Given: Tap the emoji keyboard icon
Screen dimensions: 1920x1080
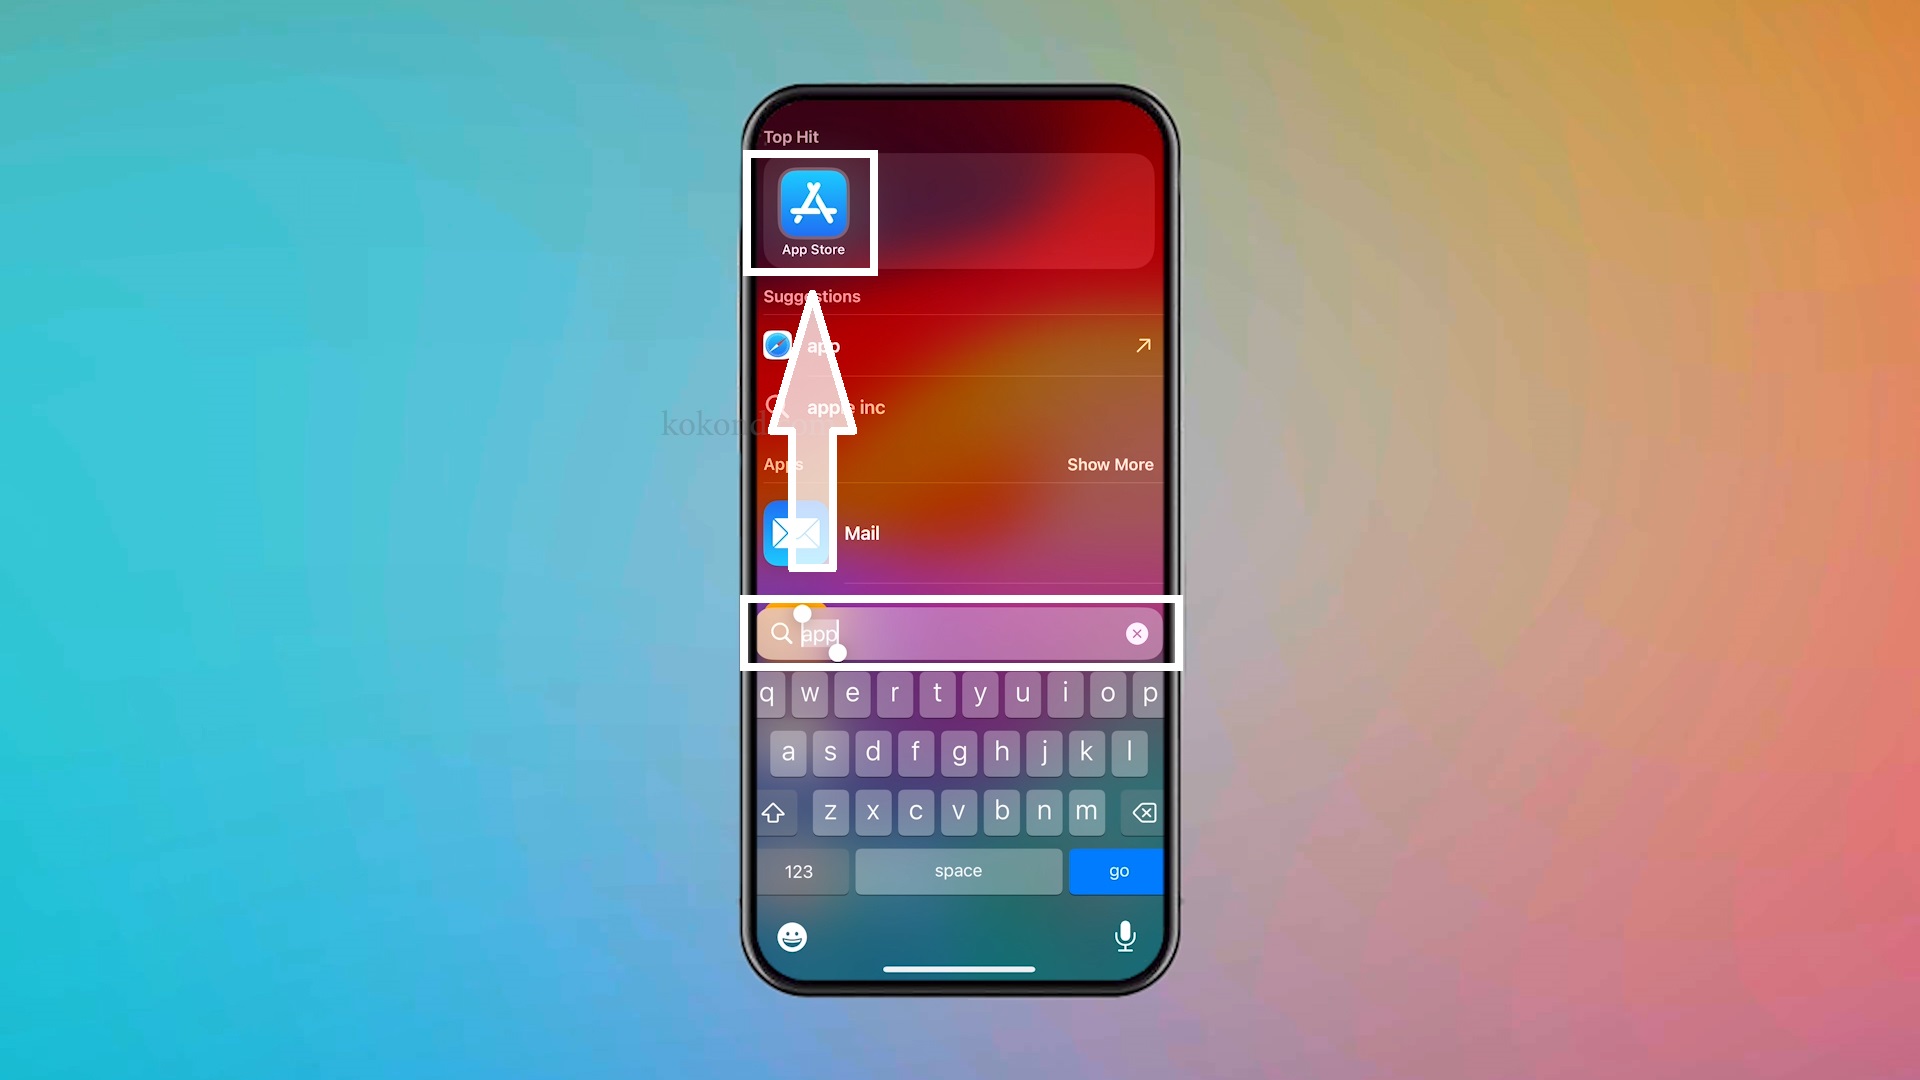Looking at the screenshot, I should coord(793,936).
